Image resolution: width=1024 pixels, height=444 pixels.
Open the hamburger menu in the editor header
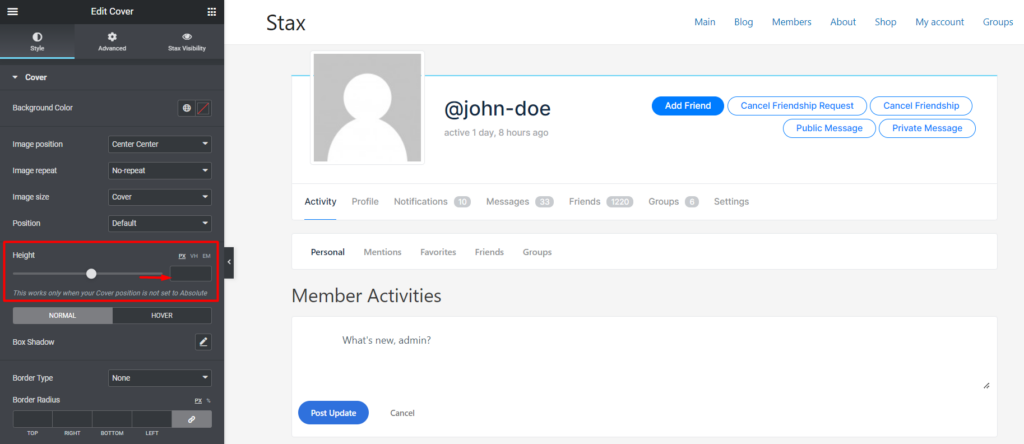(x=12, y=12)
